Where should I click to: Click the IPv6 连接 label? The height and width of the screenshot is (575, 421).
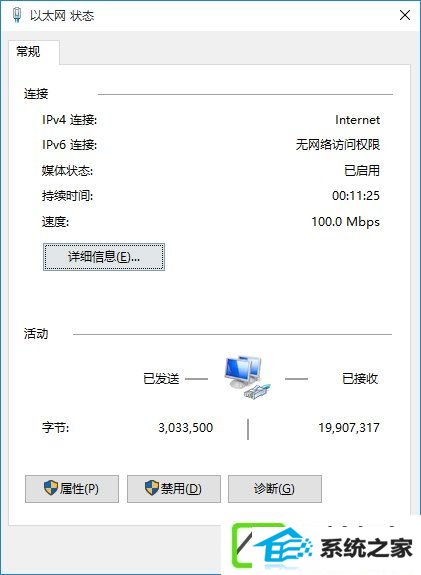click(x=69, y=145)
